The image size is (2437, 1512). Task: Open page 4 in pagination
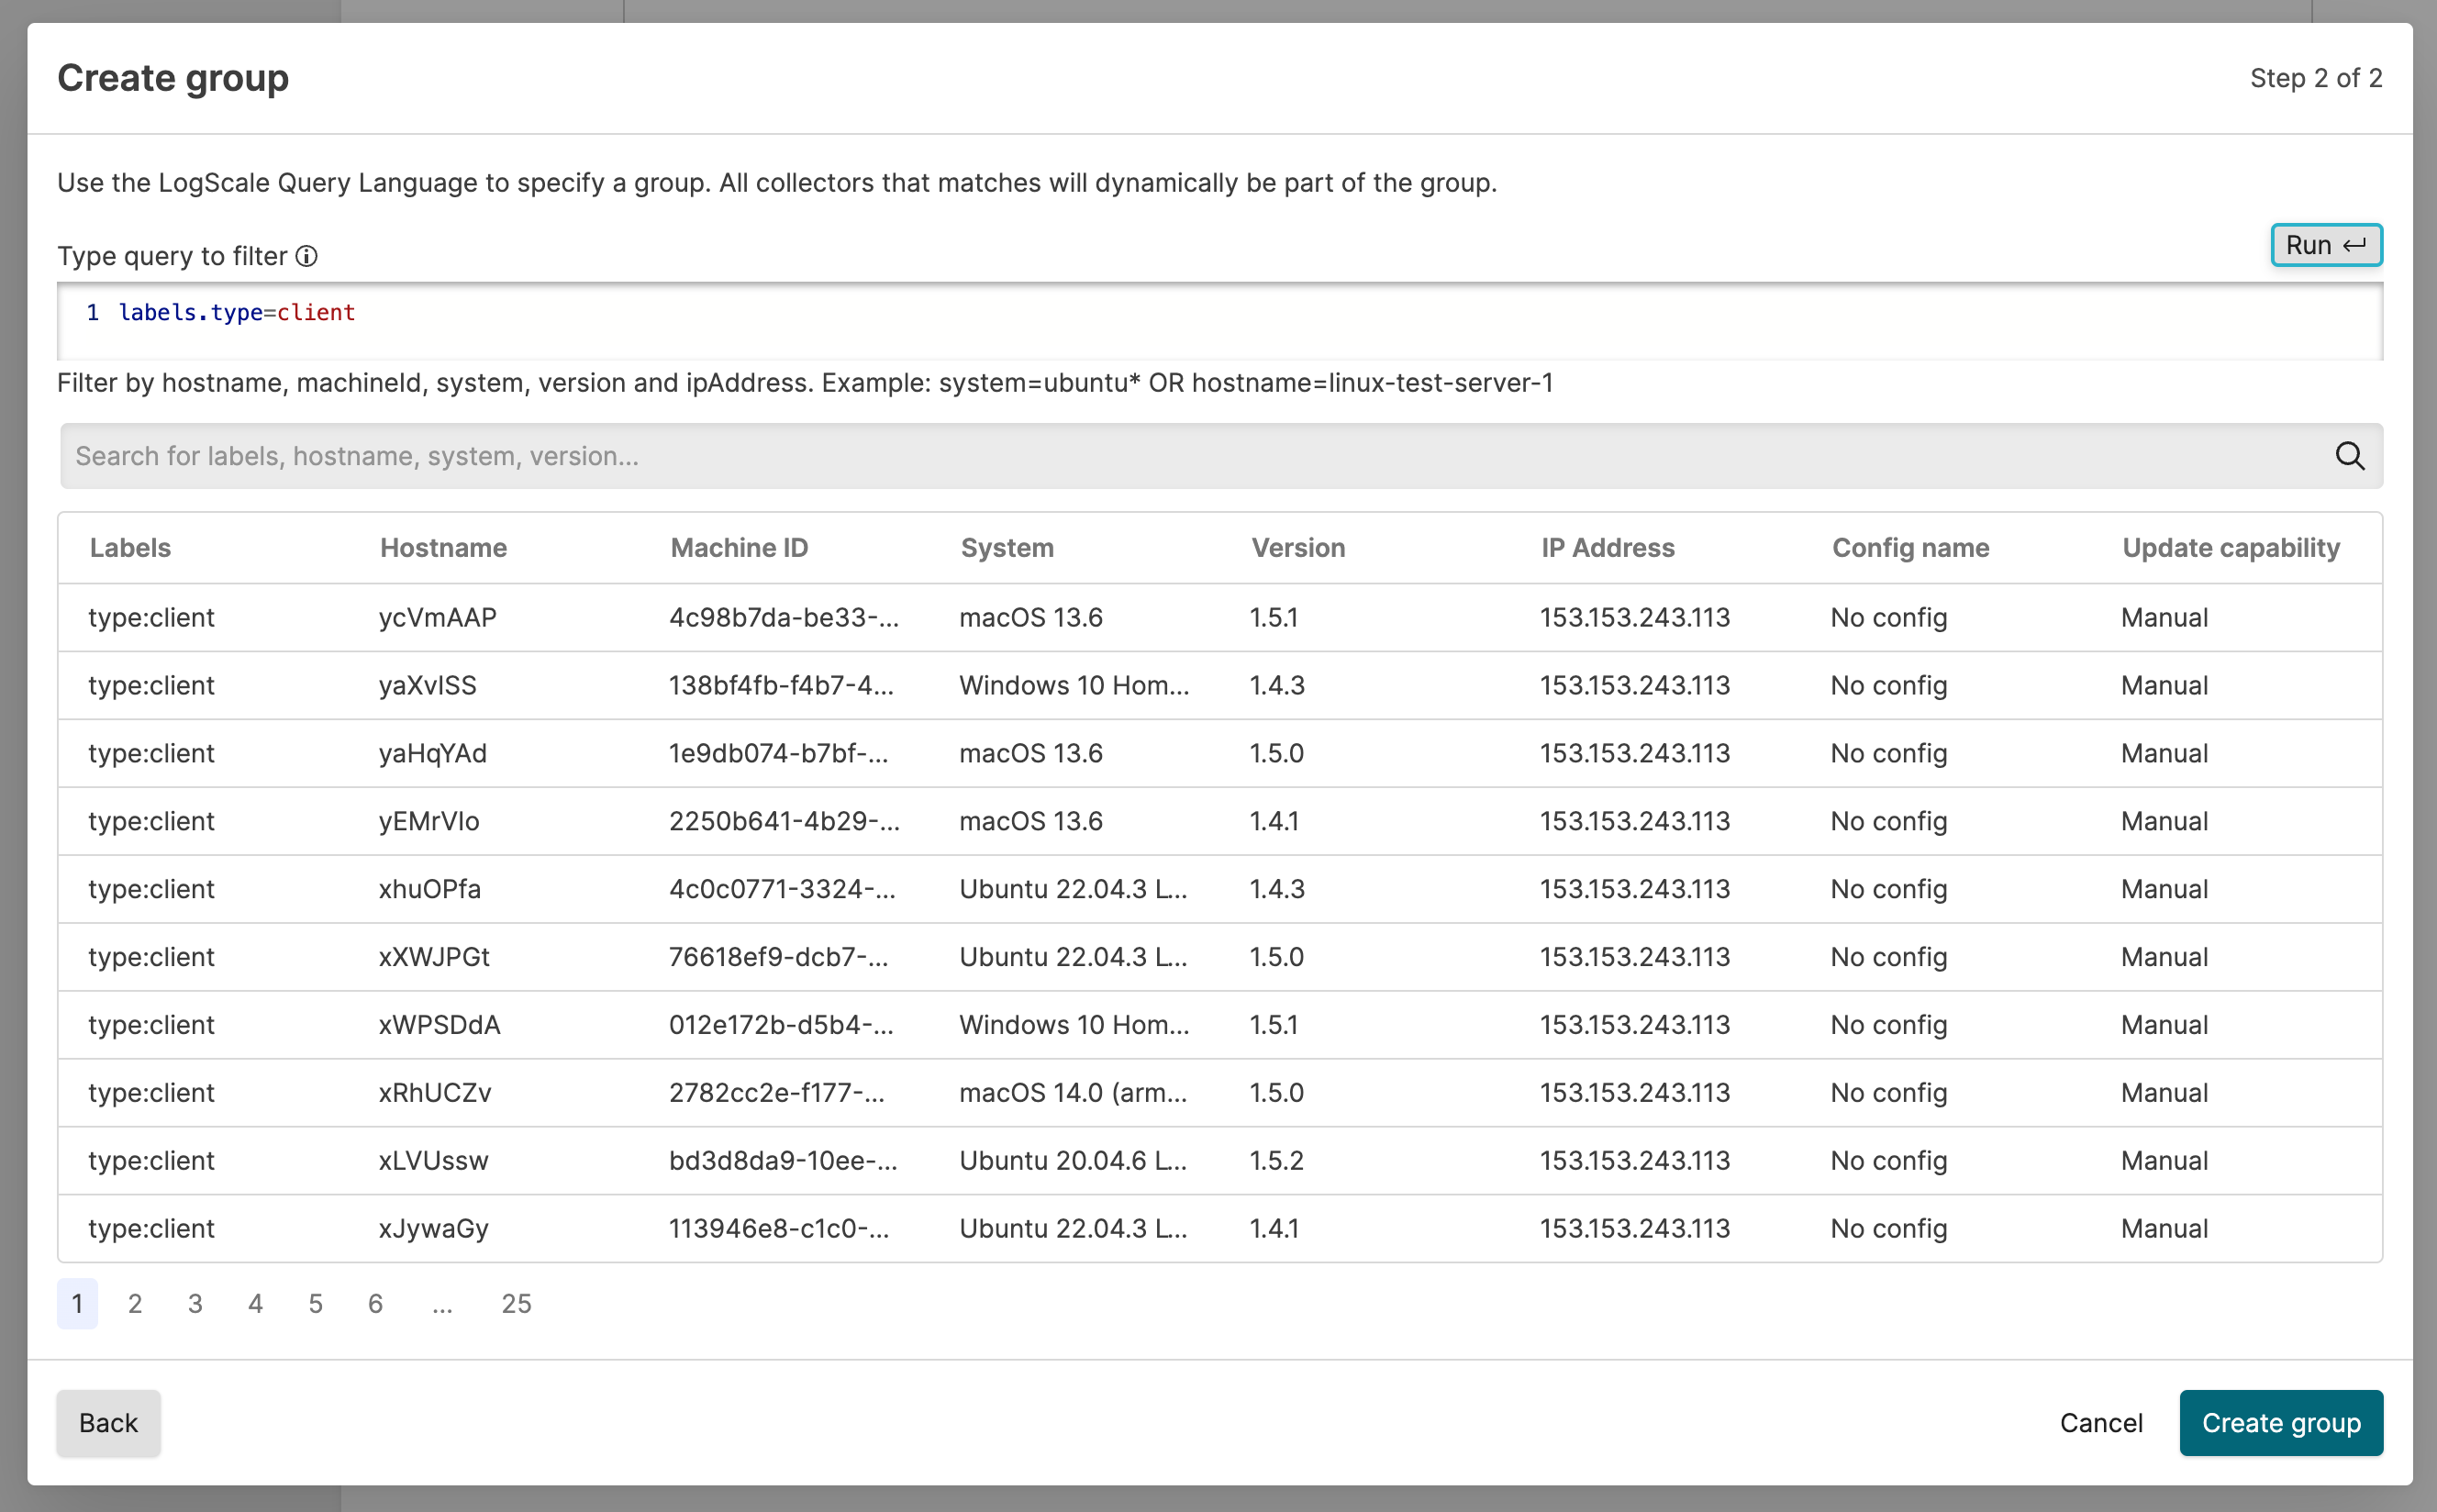click(256, 1303)
